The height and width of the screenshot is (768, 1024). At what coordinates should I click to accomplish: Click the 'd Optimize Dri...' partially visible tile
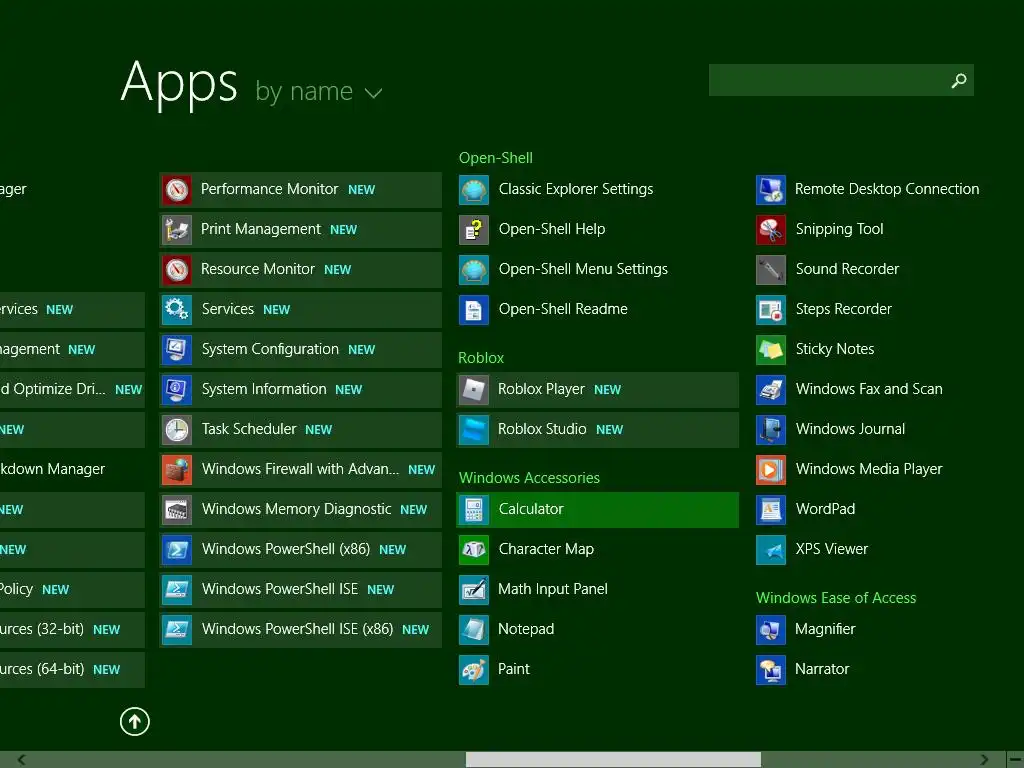click(72, 390)
